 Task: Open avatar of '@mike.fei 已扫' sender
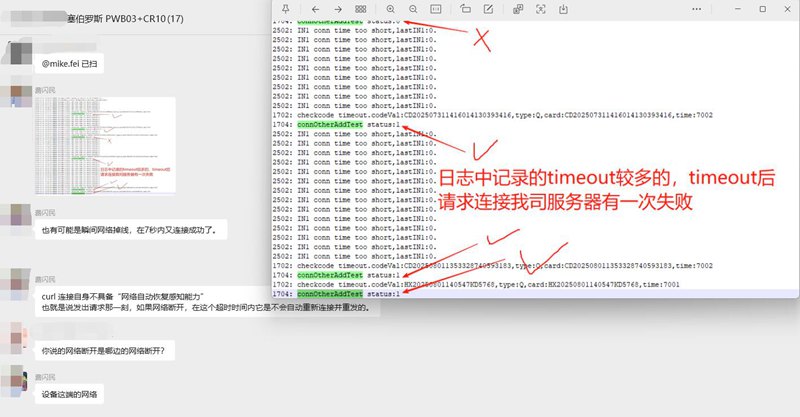pos(20,53)
